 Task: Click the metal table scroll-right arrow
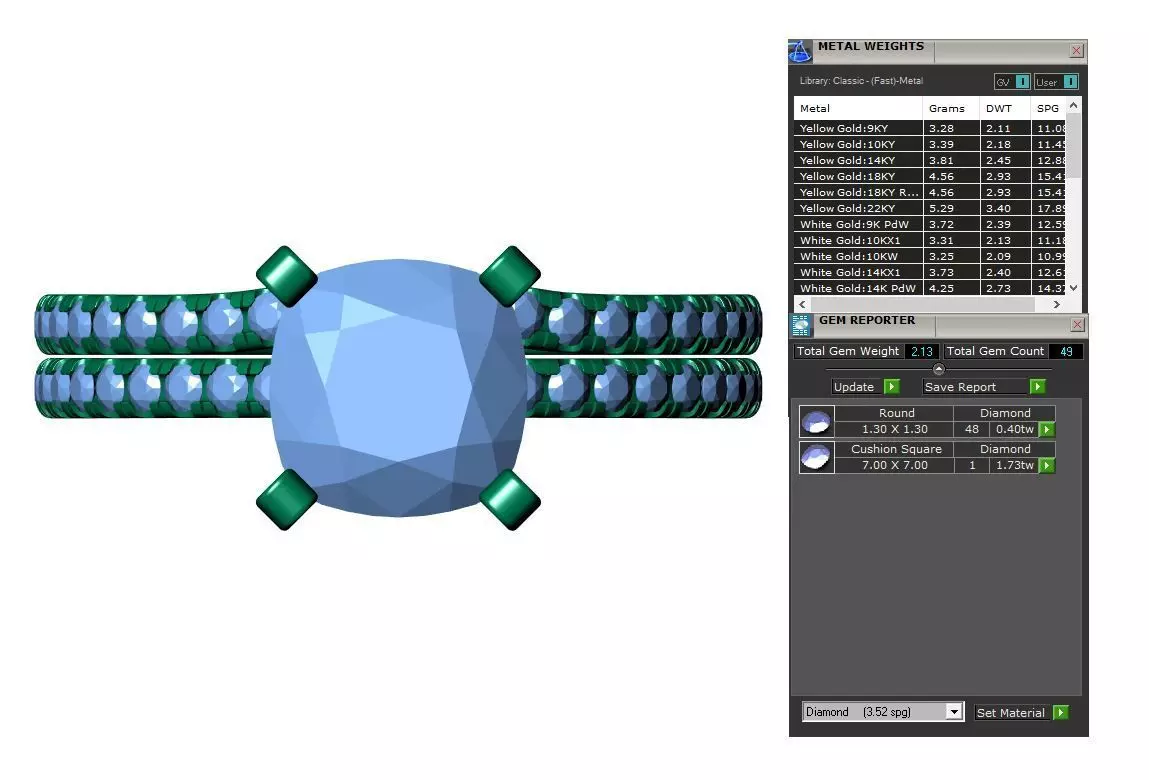click(x=1057, y=304)
